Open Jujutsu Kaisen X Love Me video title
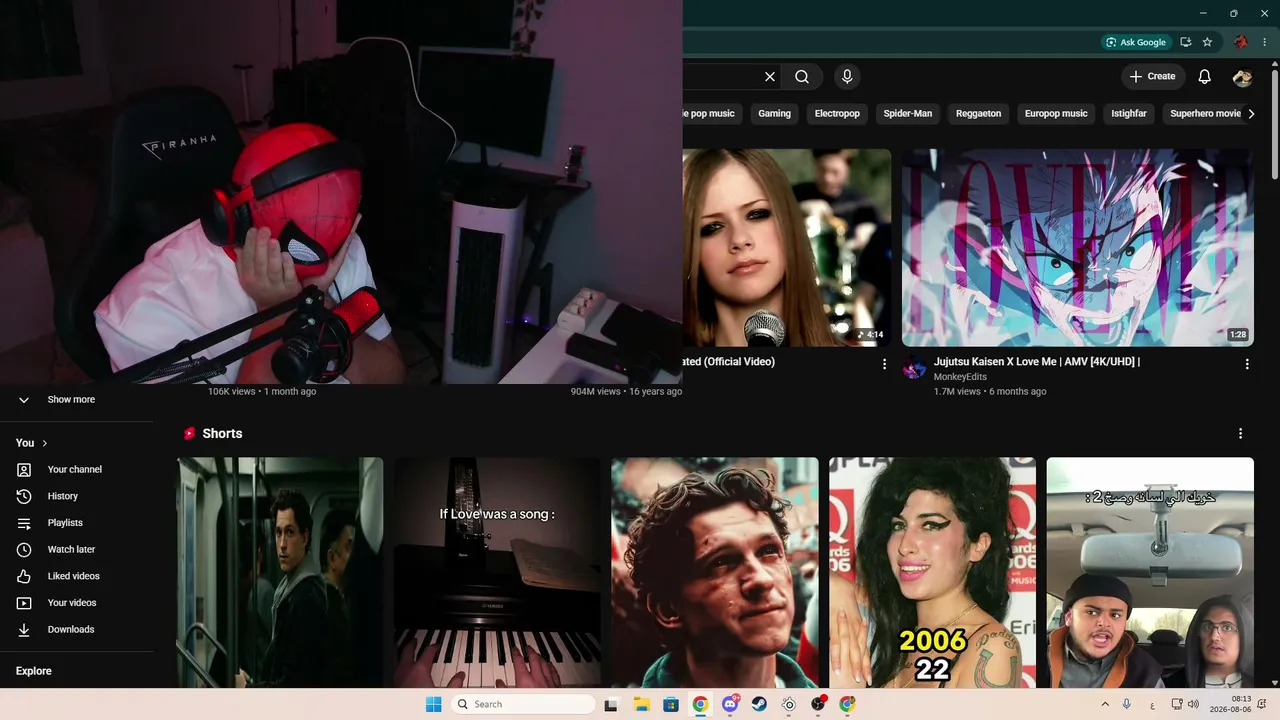1280x720 pixels. (x=1037, y=362)
